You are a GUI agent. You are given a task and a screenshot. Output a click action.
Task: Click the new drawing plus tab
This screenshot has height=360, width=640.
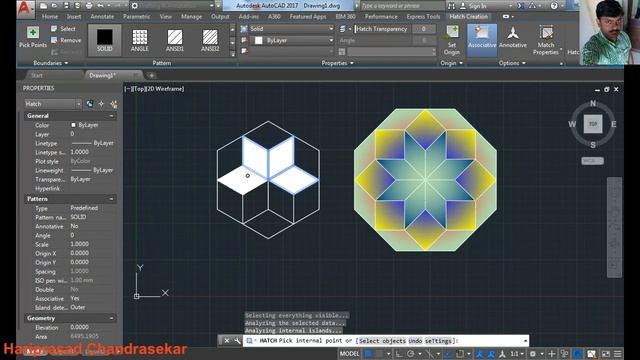pos(151,76)
